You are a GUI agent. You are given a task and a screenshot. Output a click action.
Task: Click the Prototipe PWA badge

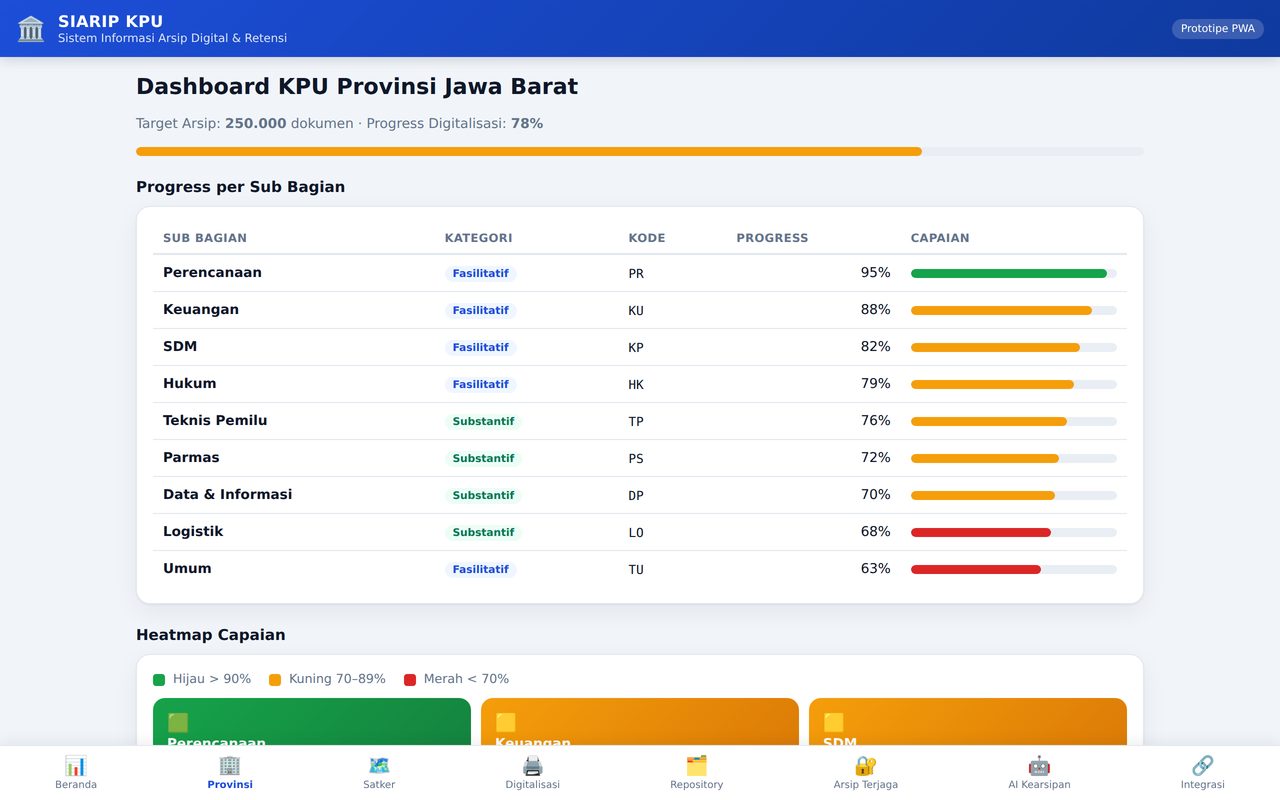[1218, 29]
